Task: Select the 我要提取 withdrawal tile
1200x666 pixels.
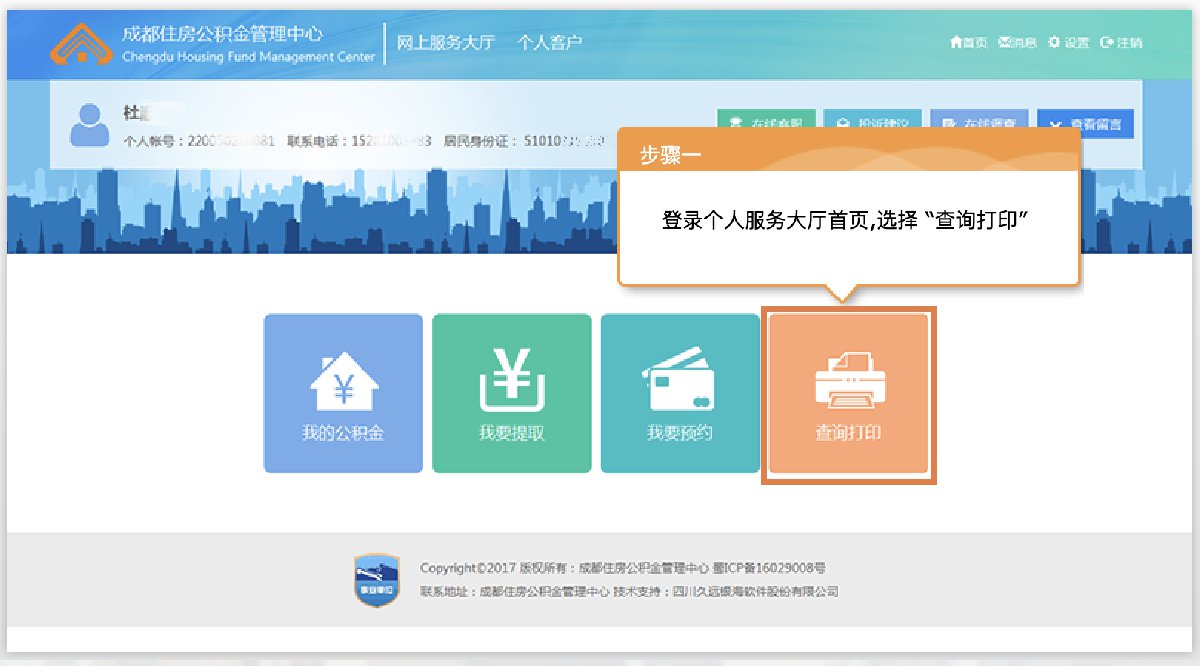Action: pos(511,393)
